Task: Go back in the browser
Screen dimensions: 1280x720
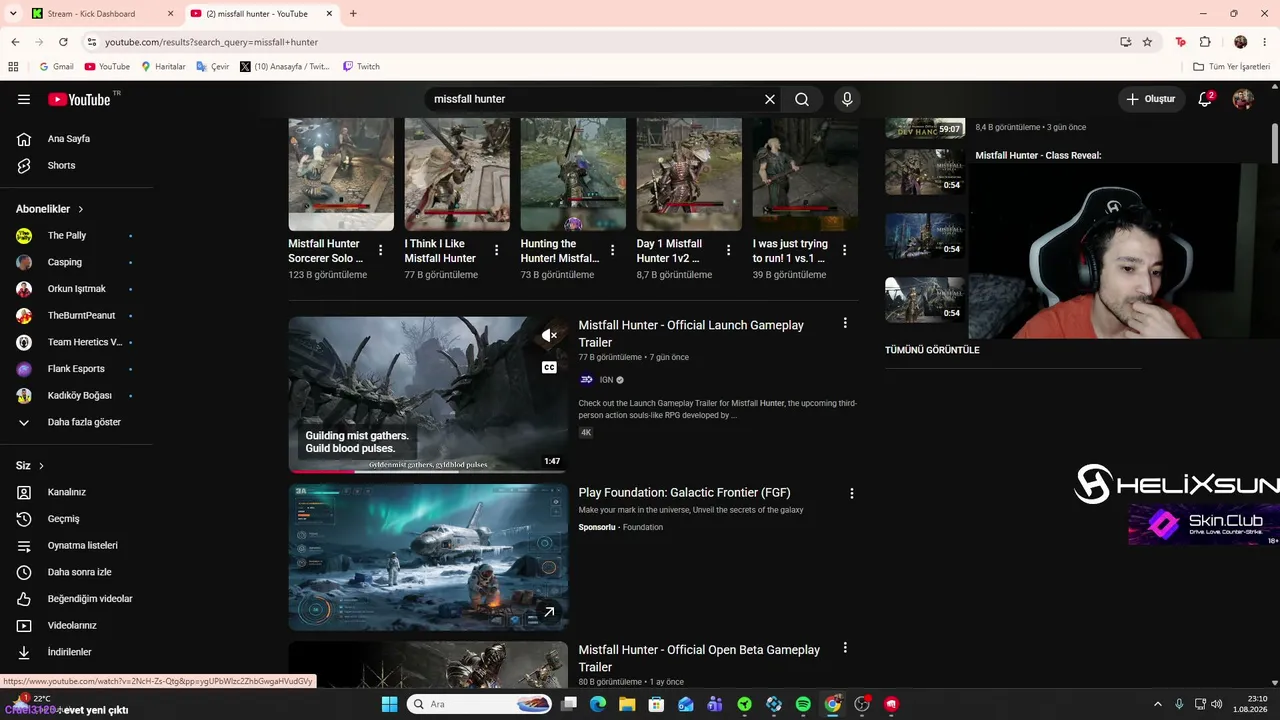Action: pyautogui.click(x=15, y=42)
